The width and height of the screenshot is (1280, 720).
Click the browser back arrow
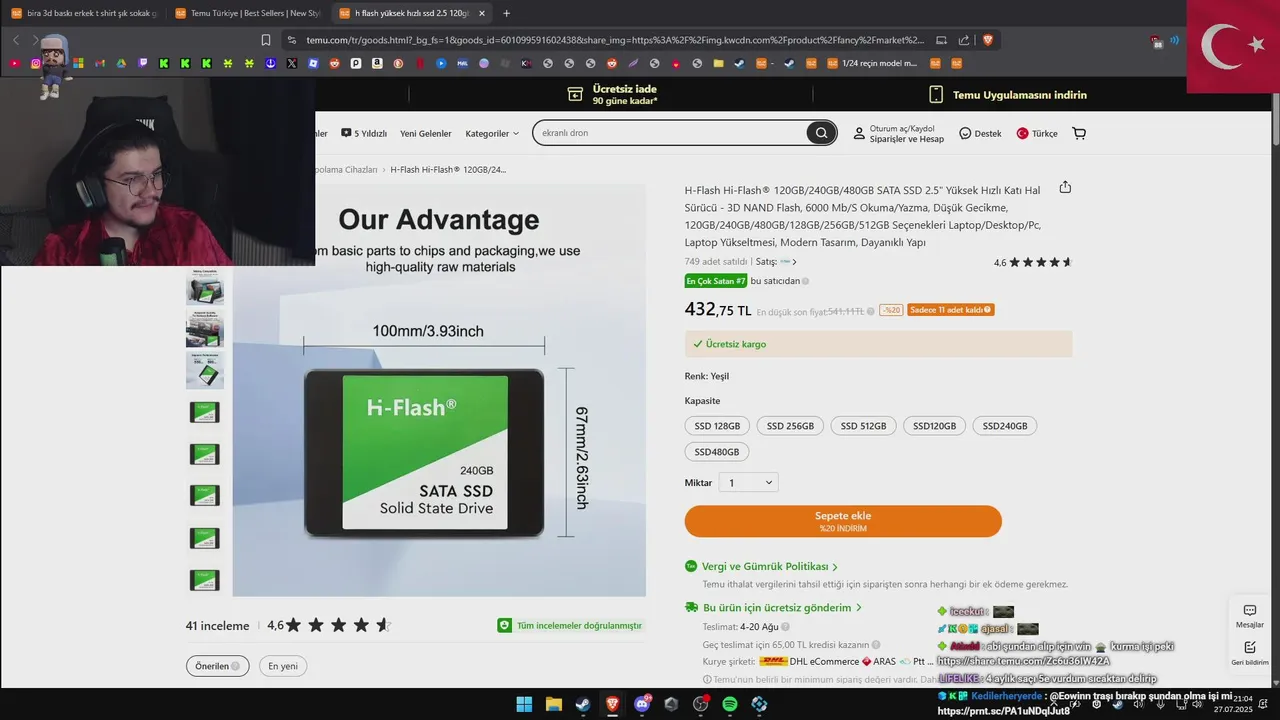(x=16, y=40)
